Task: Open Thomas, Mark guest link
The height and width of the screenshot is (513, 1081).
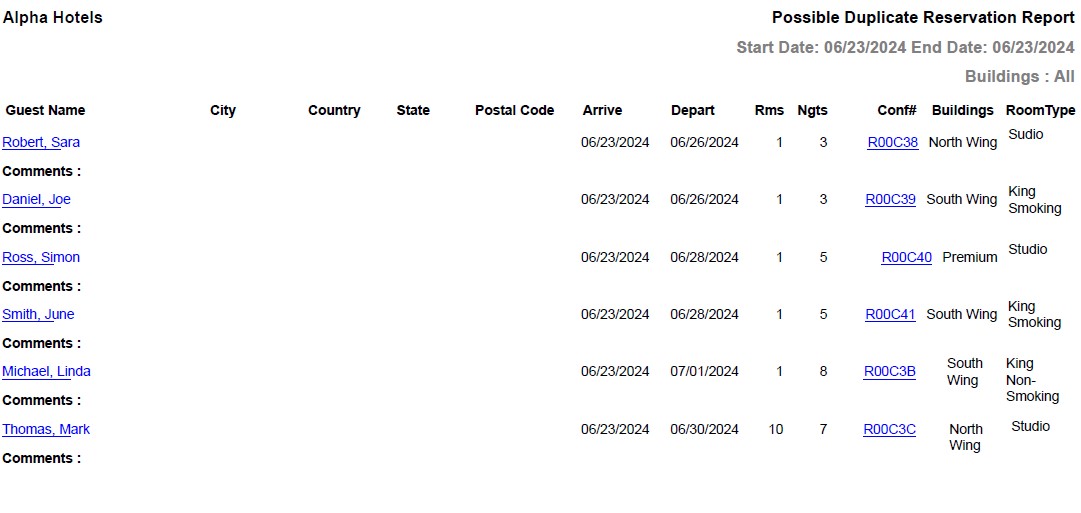Action: click(x=46, y=429)
